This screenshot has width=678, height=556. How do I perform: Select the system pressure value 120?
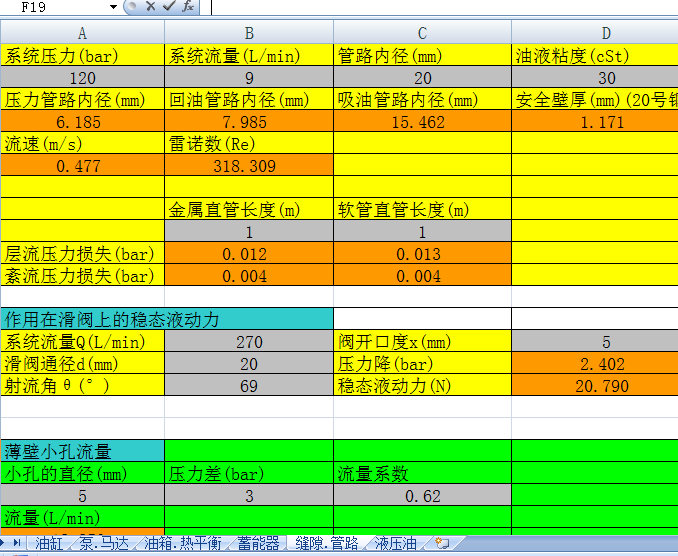tap(83, 77)
